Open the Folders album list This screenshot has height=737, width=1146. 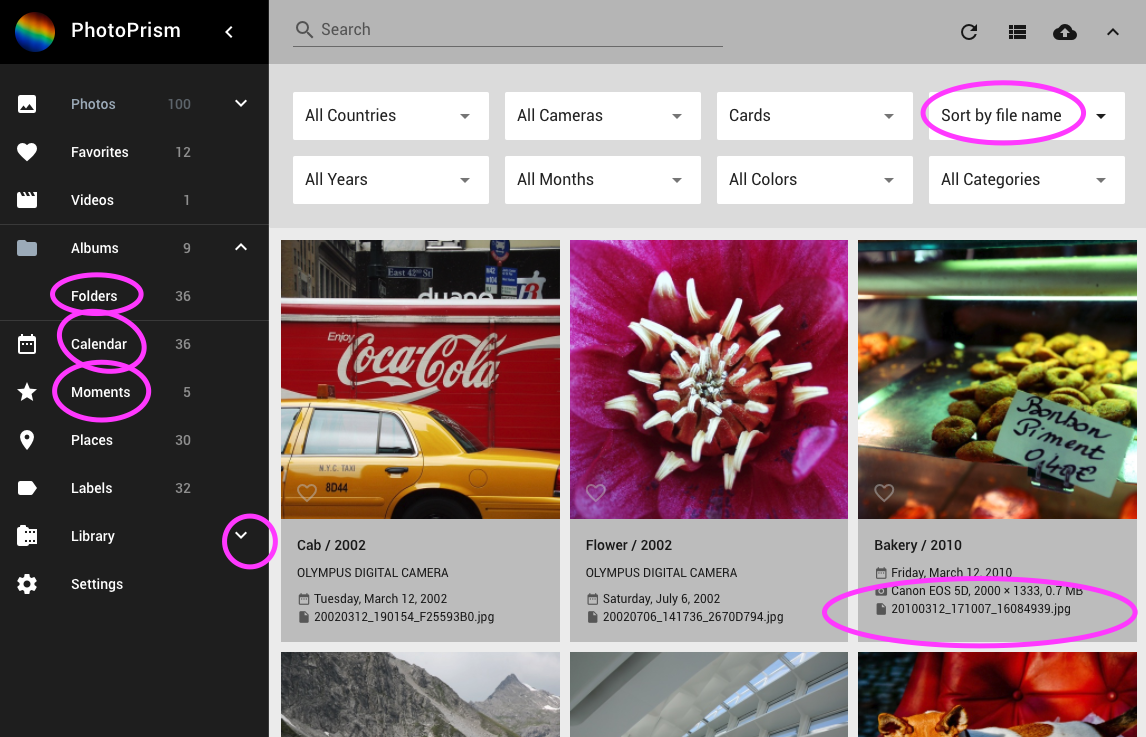click(x=97, y=296)
